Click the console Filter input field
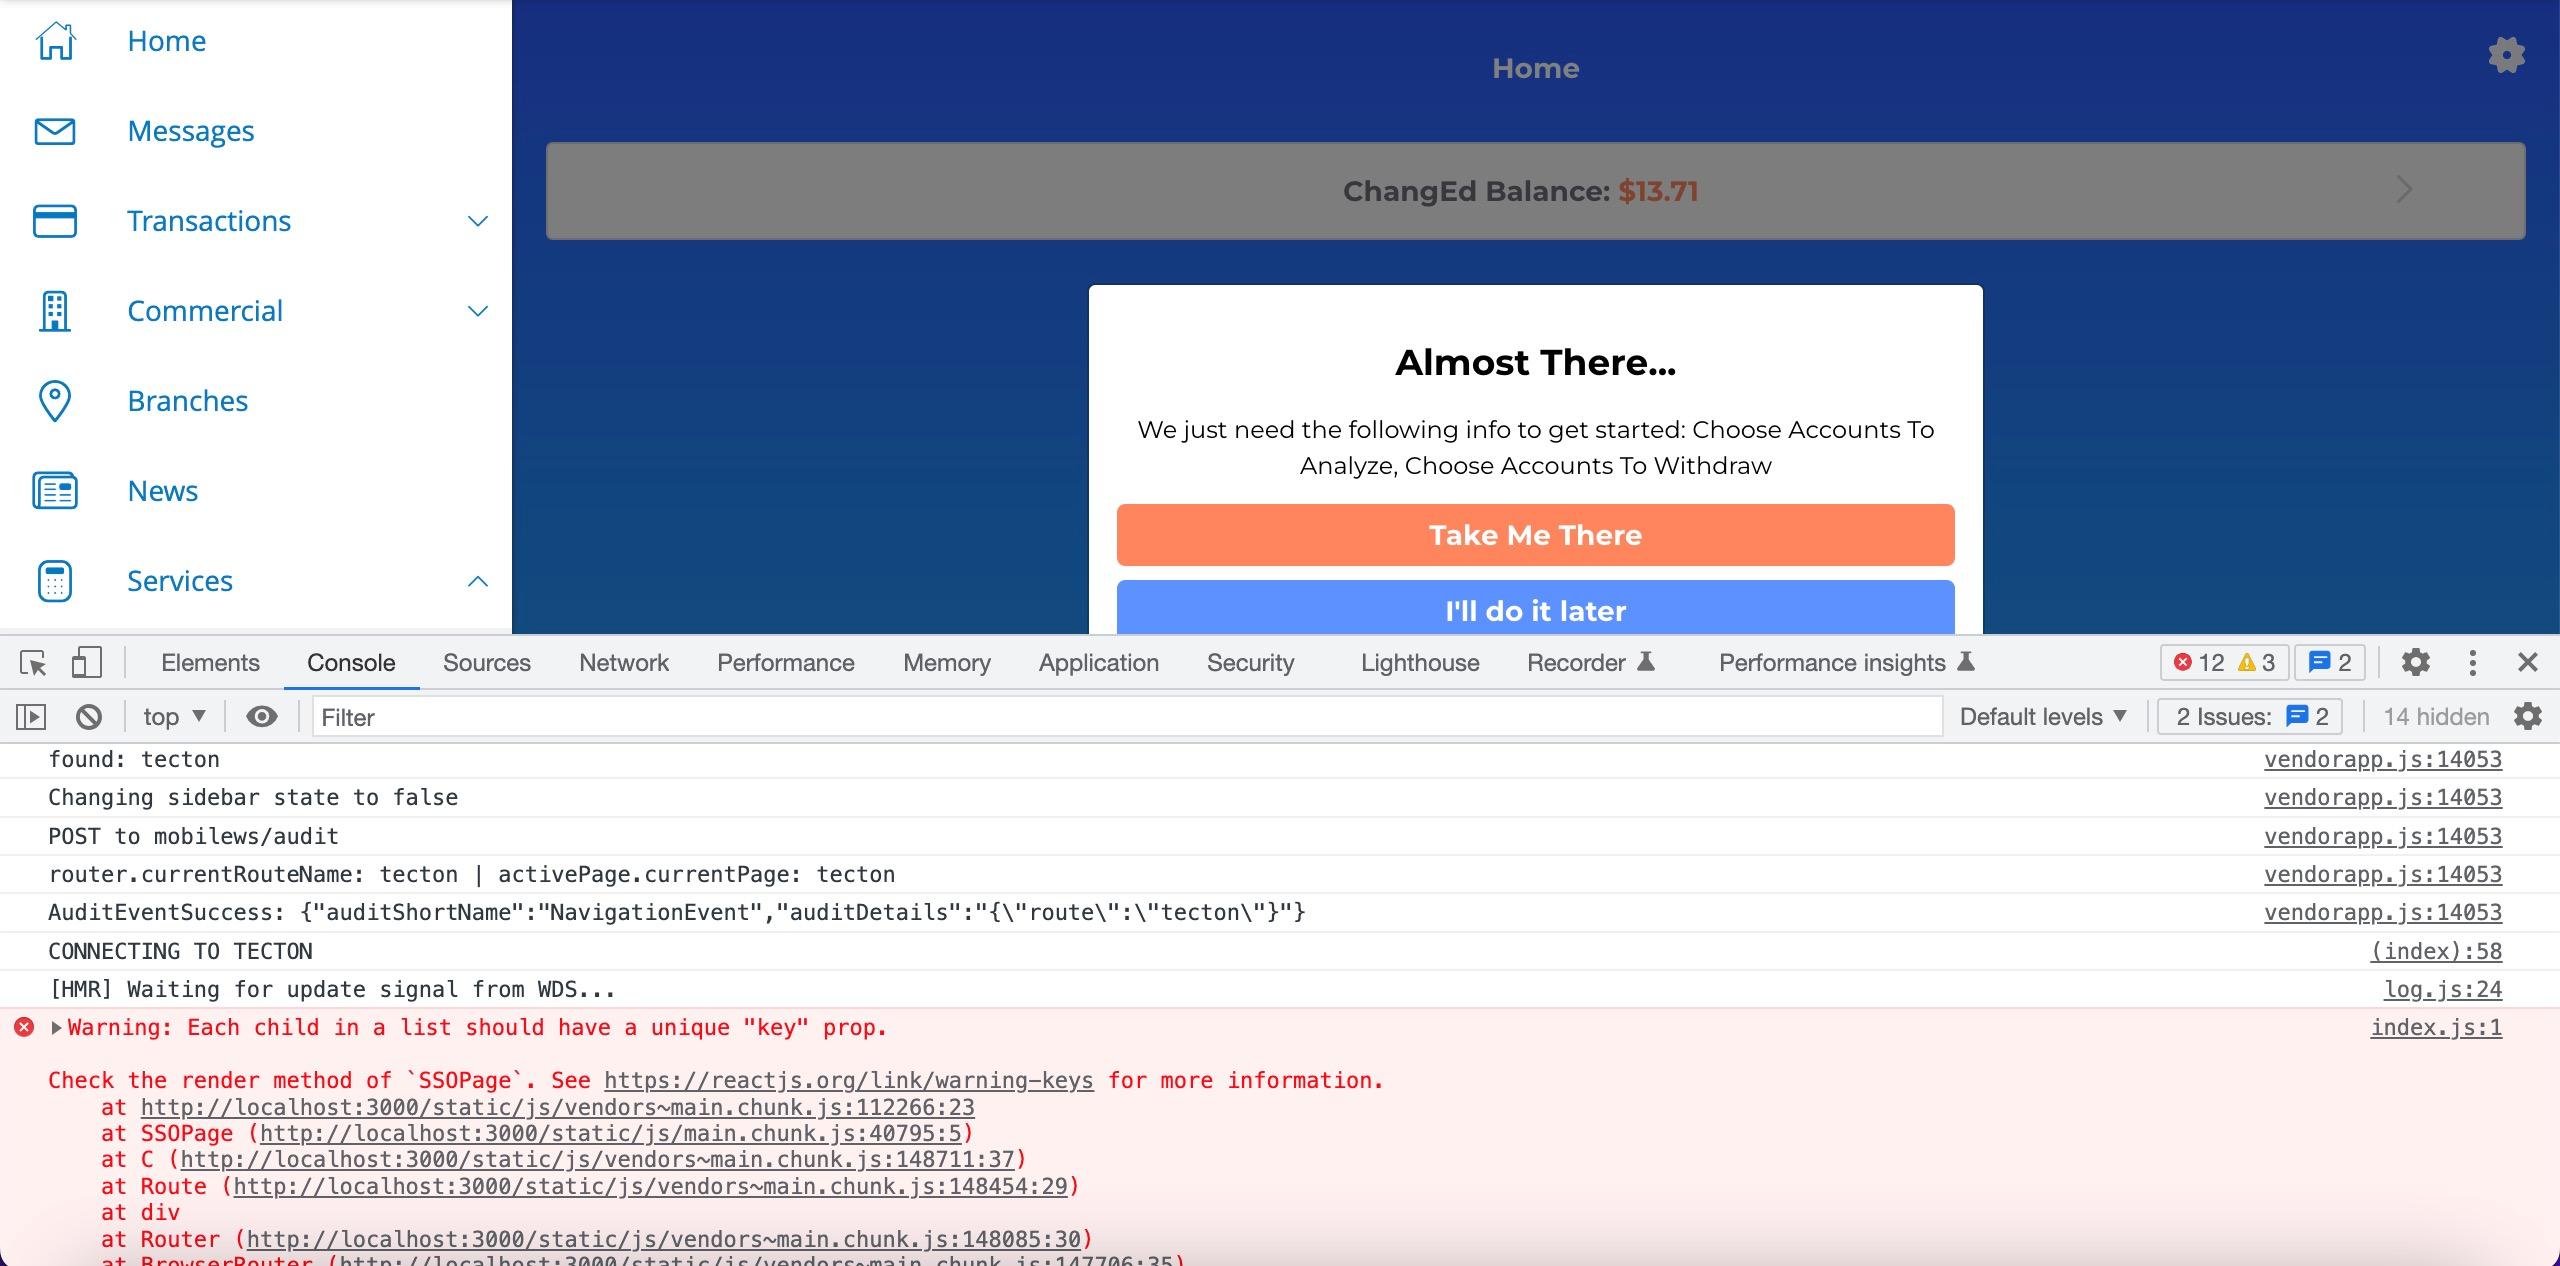Image resolution: width=2560 pixels, height=1266 pixels. [x=1127, y=717]
